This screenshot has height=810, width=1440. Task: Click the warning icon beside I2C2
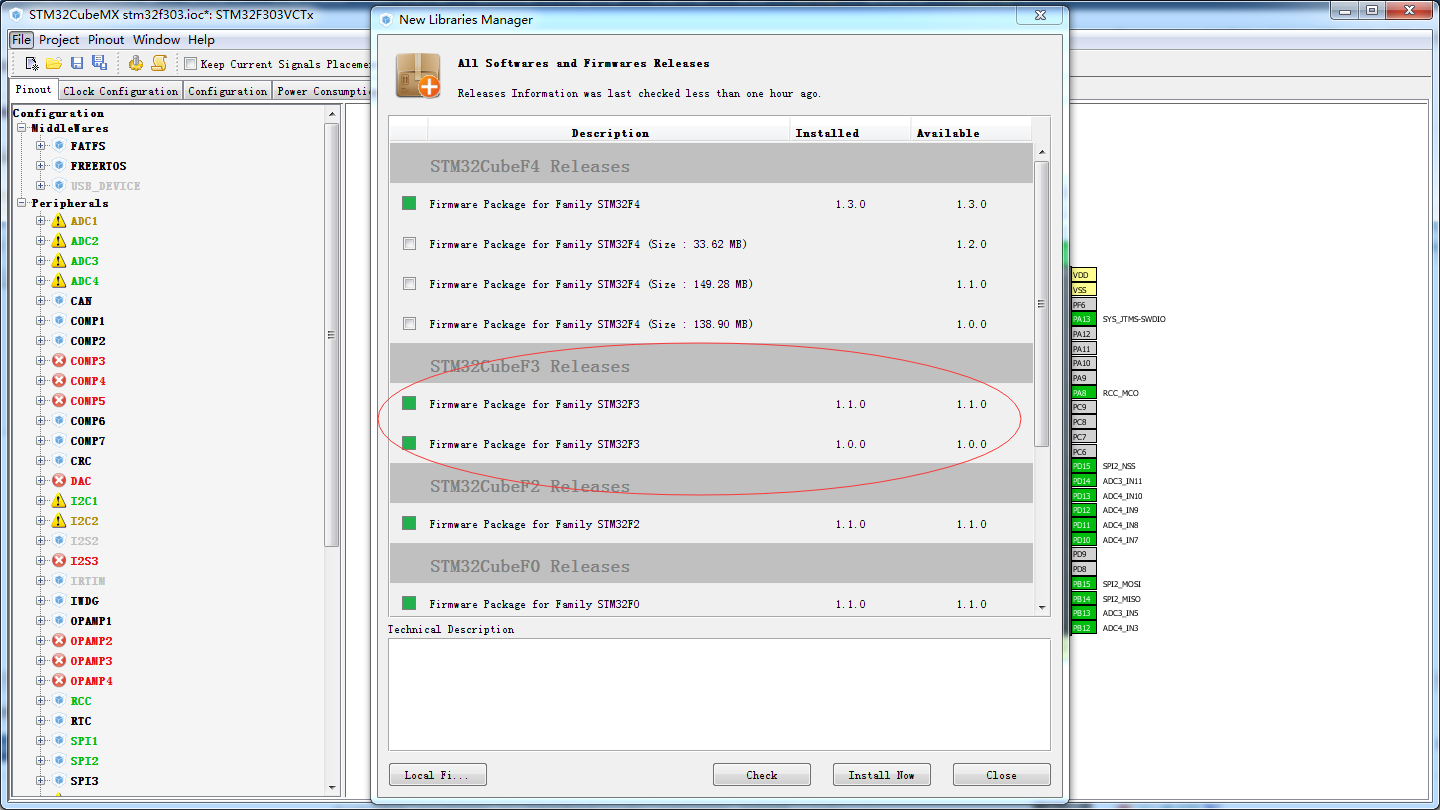coord(59,521)
